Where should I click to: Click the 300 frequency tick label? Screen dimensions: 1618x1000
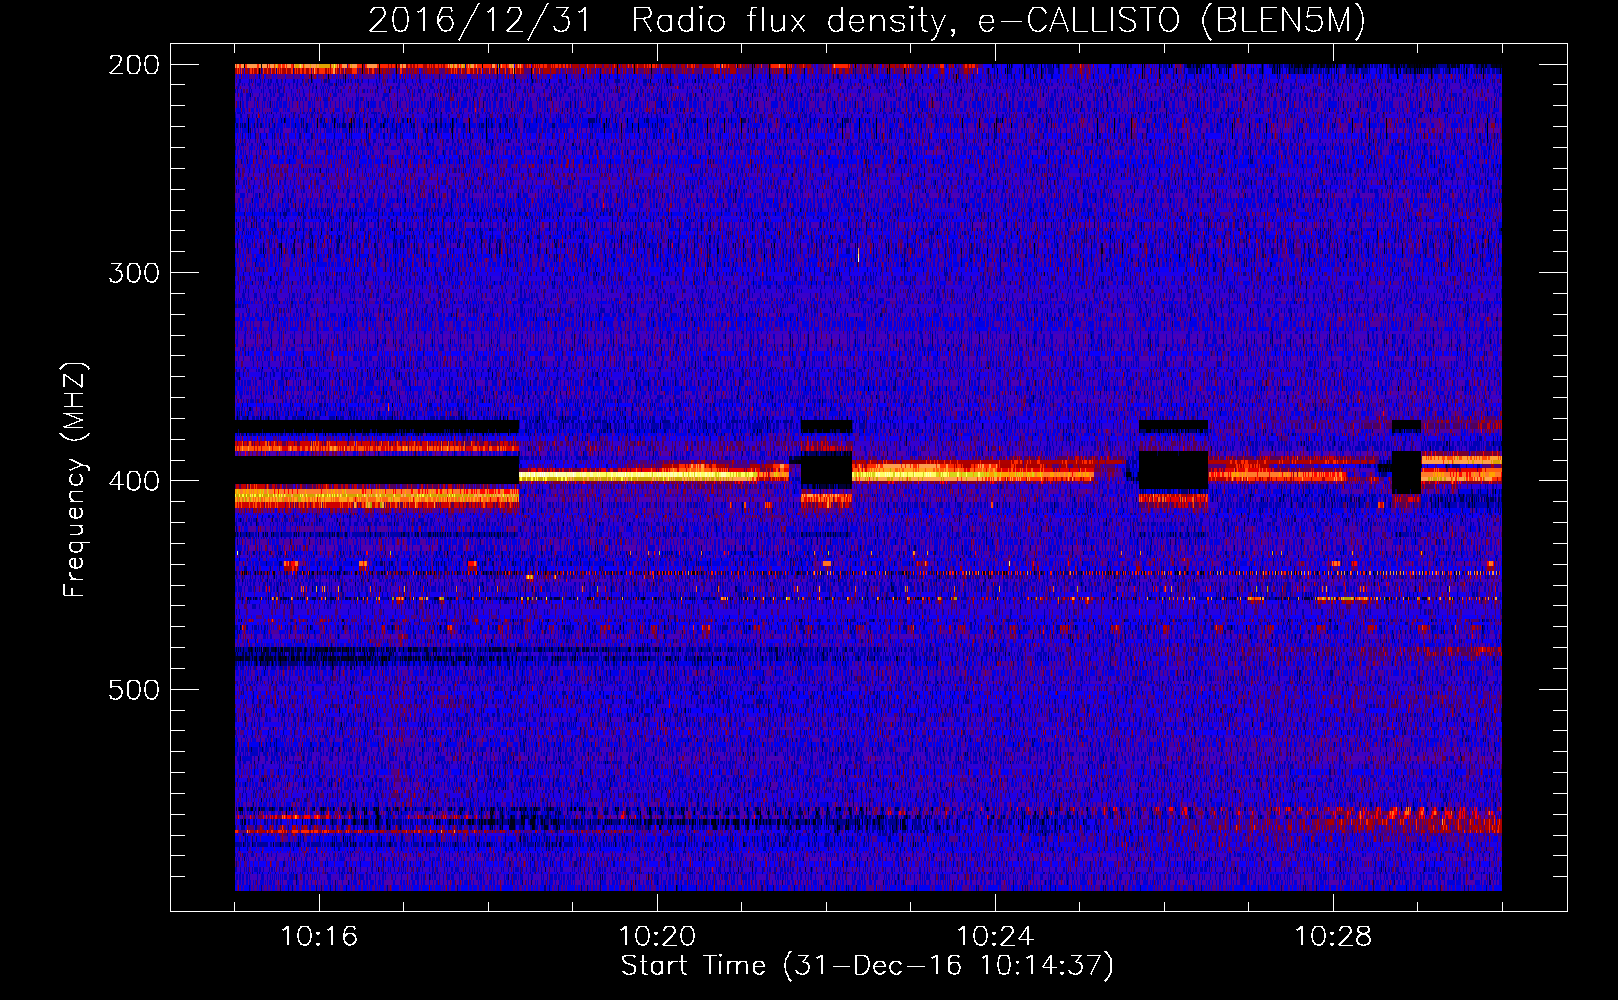(134, 273)
